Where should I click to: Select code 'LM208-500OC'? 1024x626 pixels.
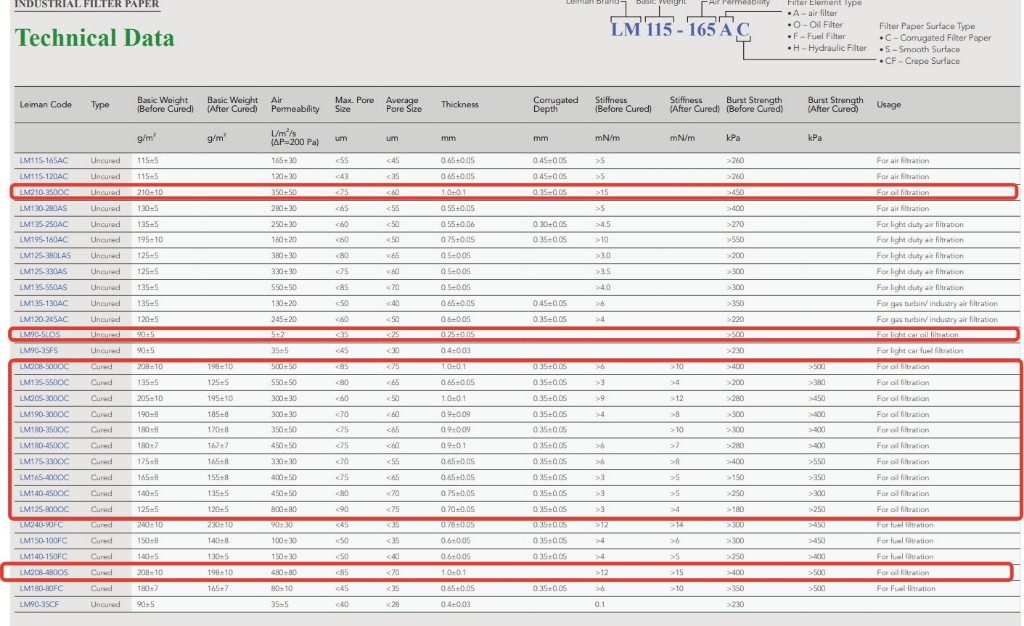pos(44,367)
